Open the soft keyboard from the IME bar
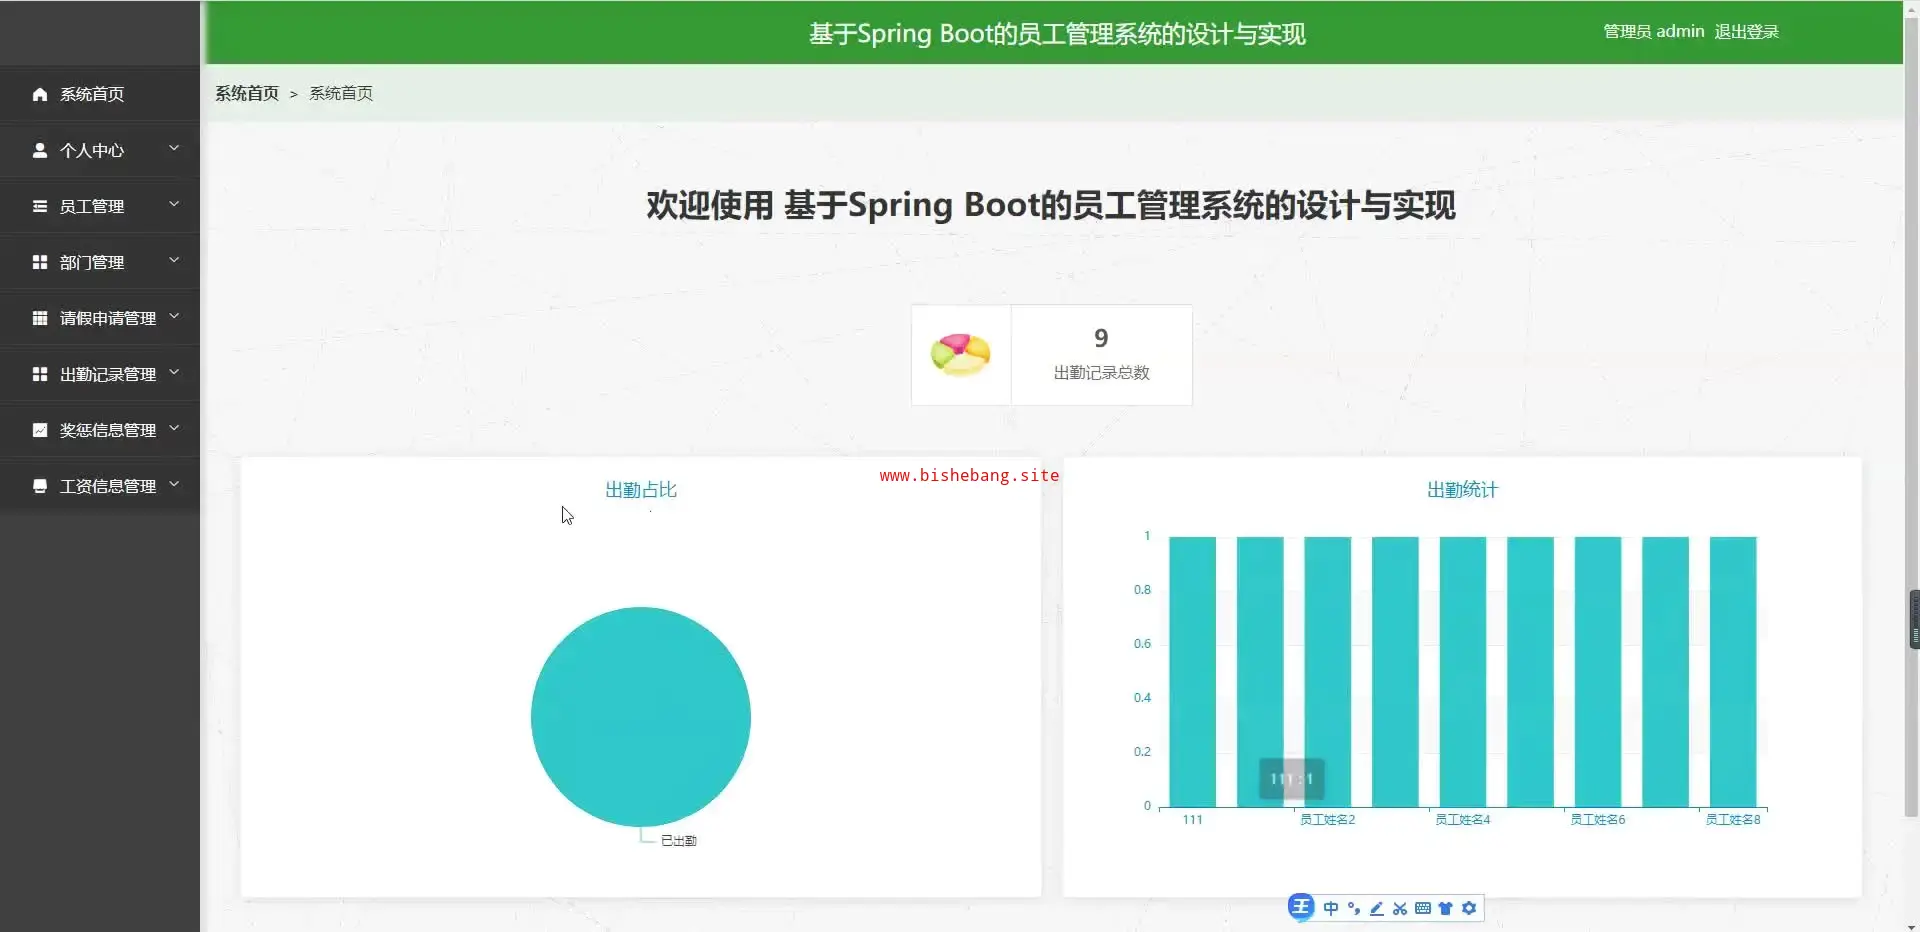Screen dimensions: 1920x932 (x=1423, y=908)
